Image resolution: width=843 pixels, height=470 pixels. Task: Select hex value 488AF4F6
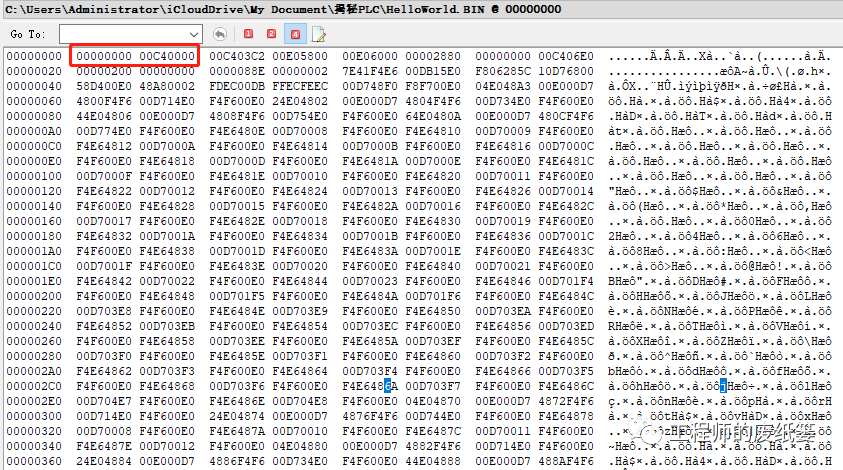point(566,461)
